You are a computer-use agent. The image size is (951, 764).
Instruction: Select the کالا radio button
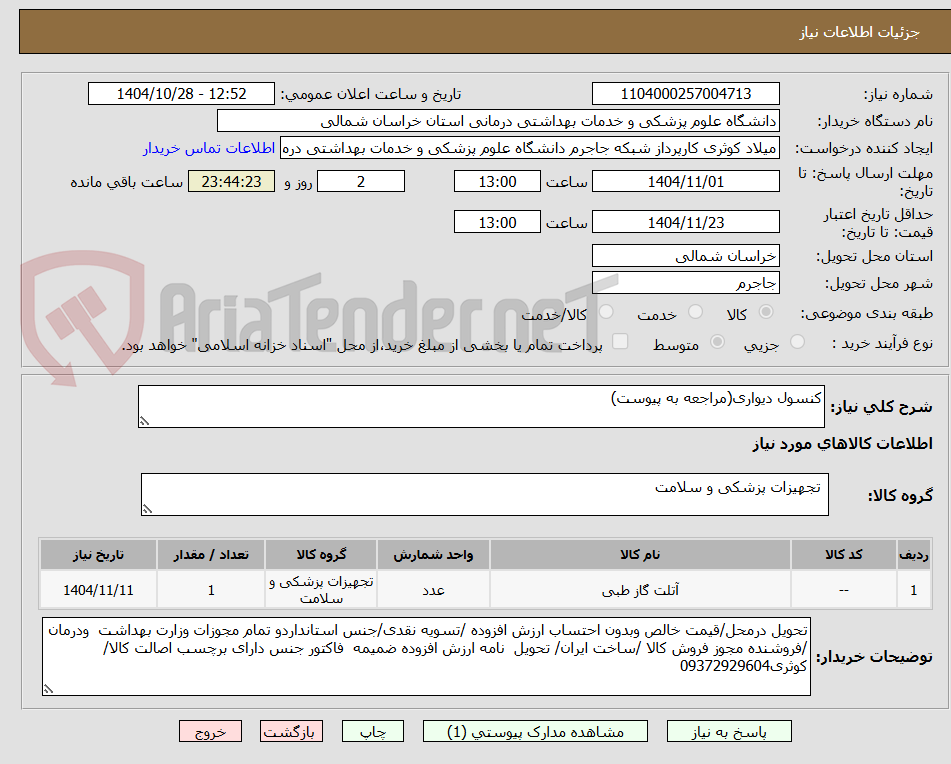[766, 312]
